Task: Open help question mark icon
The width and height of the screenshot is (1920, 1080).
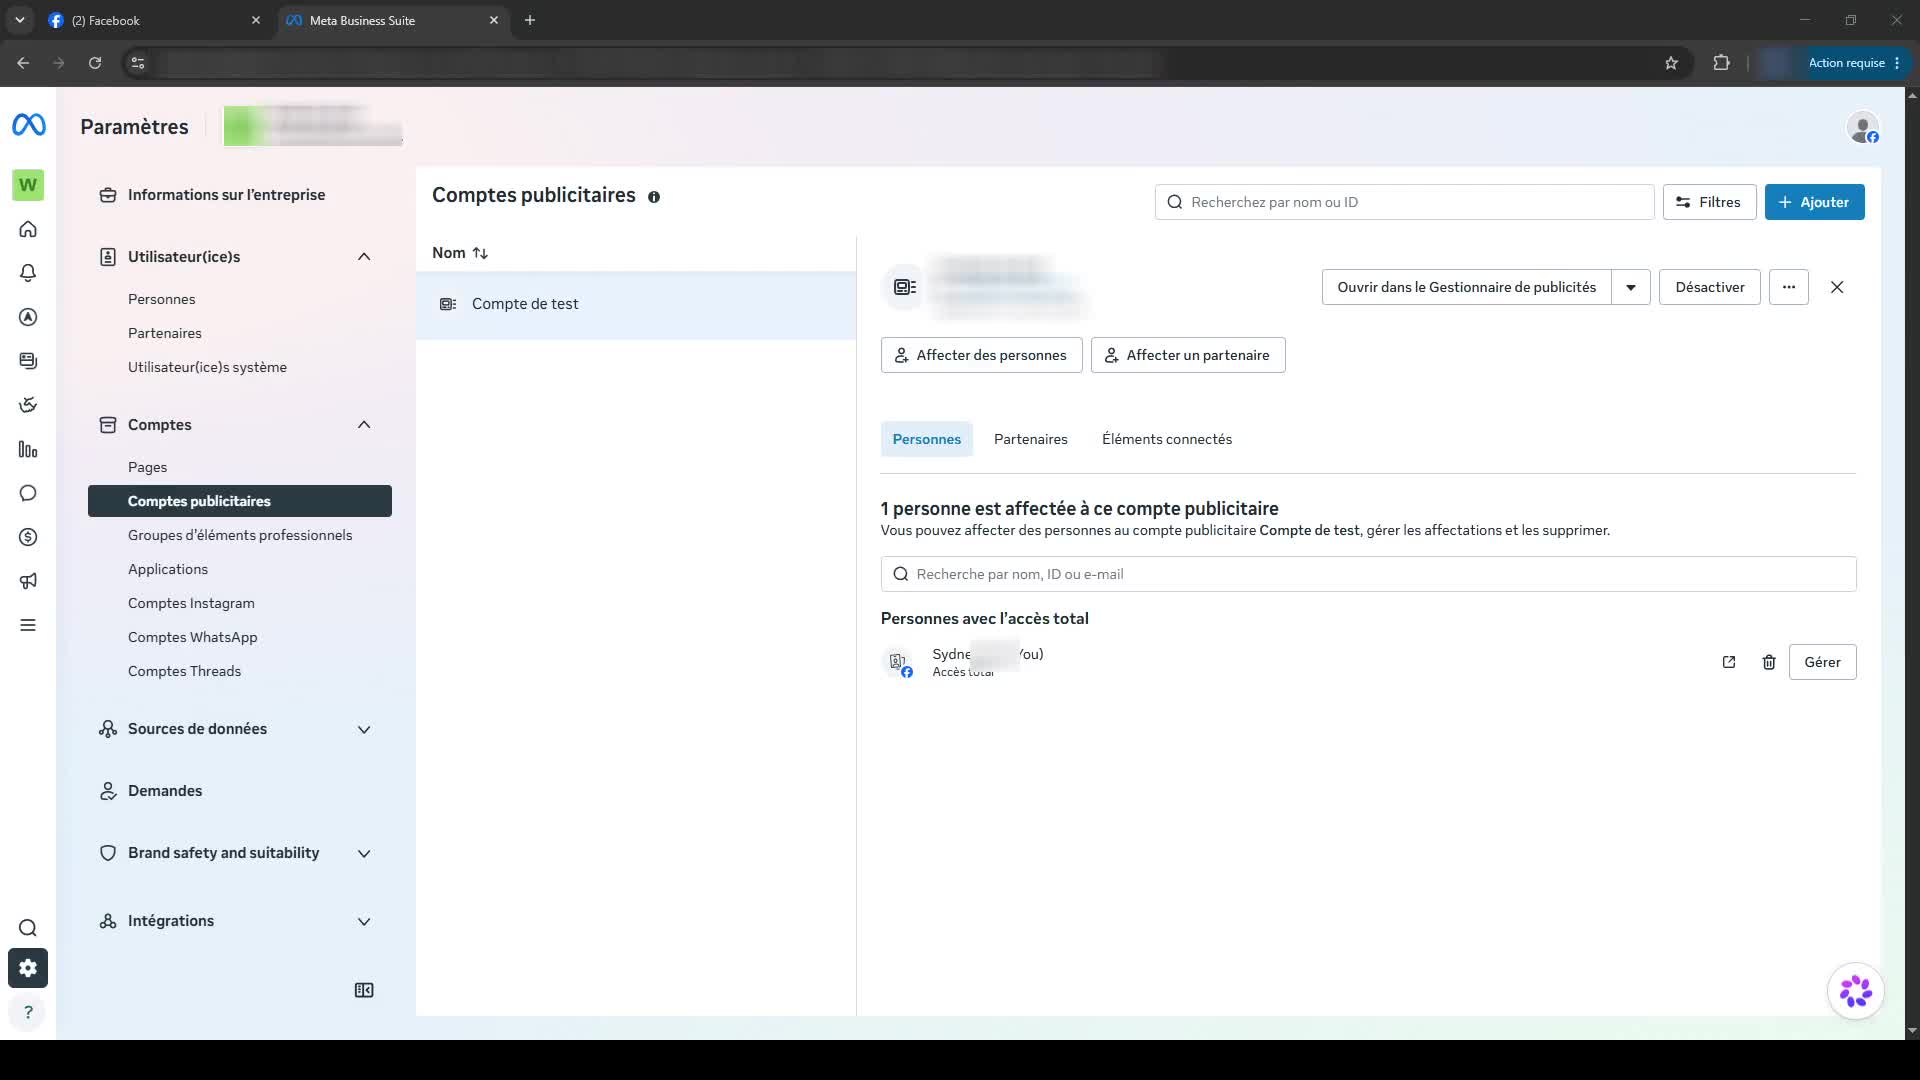Action: pos(28,1012)
